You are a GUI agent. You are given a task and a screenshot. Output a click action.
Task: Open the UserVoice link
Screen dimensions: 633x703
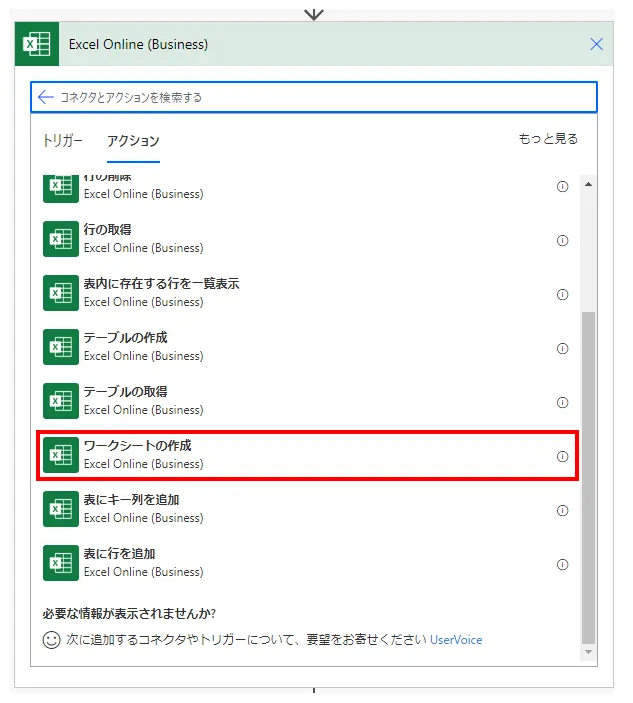click(456, 640)
